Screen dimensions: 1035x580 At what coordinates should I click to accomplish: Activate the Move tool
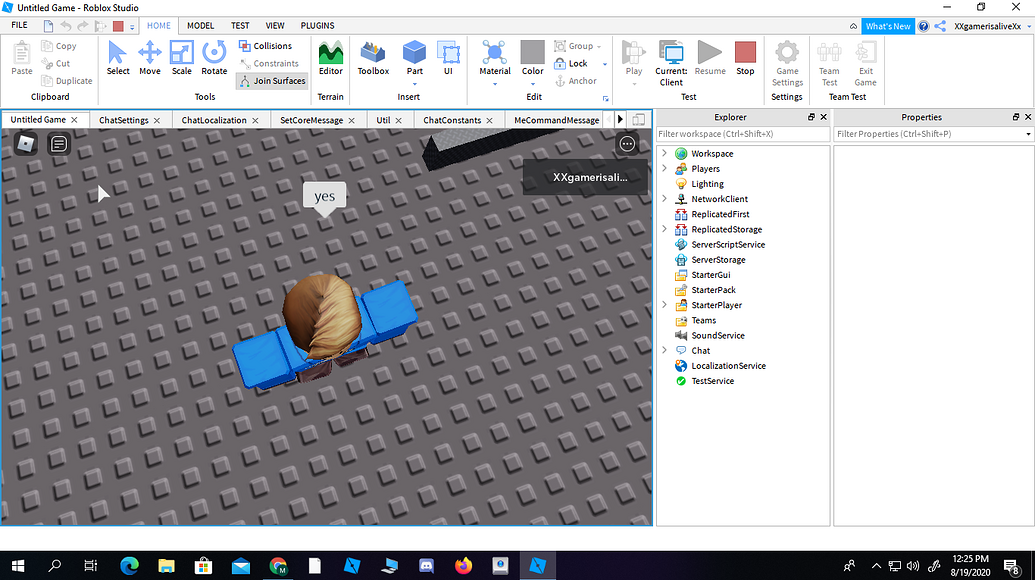pyautogui.click(x=150, y=58)
